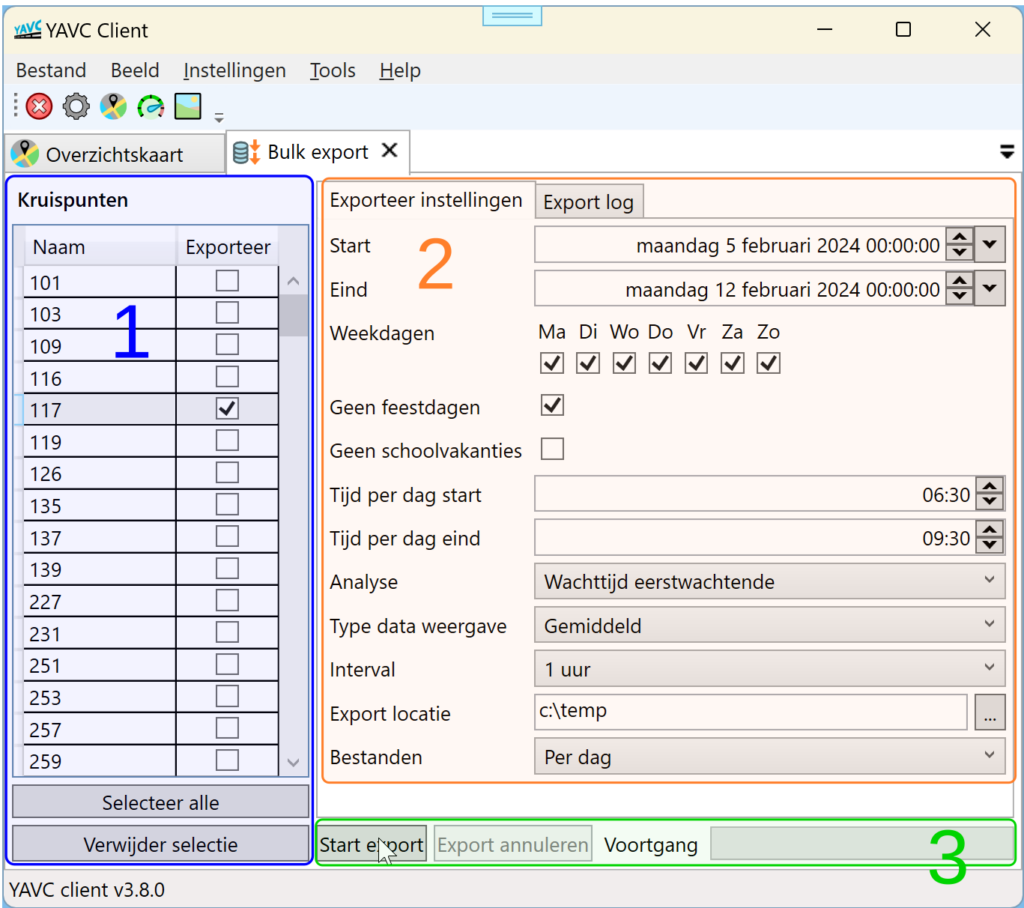Check the Exporteer box for row 135
The image size is (1024, 908).
(227, 505)
